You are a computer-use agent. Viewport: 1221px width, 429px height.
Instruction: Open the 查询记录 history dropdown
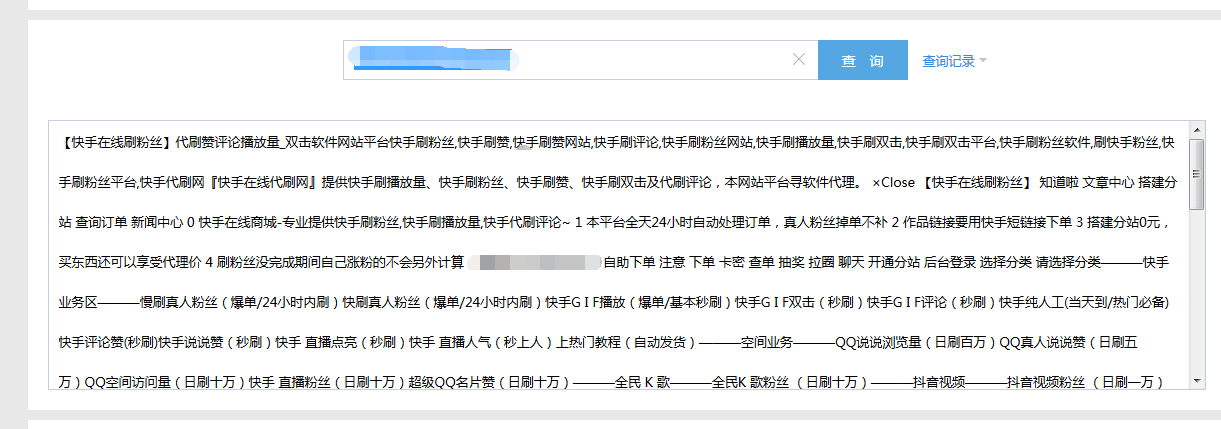tap(948, 61)
